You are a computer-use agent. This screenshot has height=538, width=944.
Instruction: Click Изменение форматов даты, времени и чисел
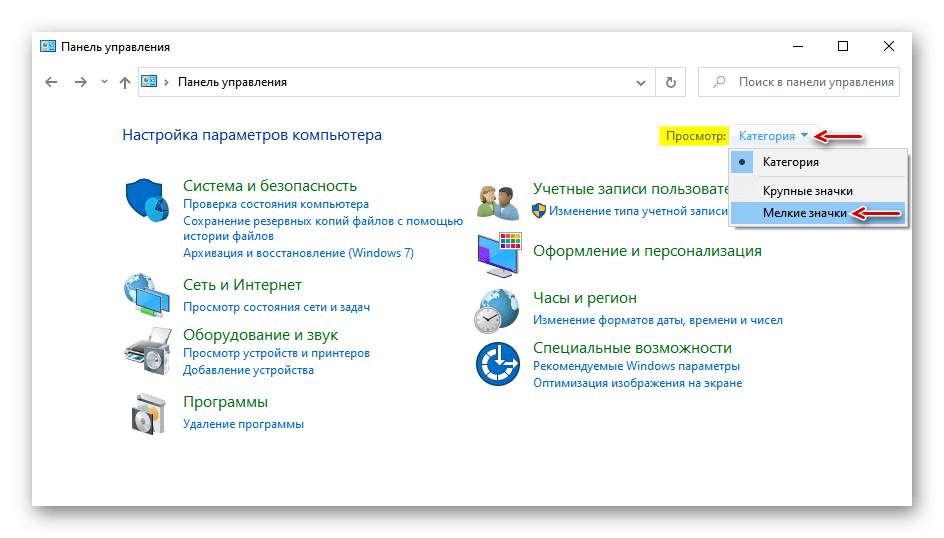pos(658,320)
